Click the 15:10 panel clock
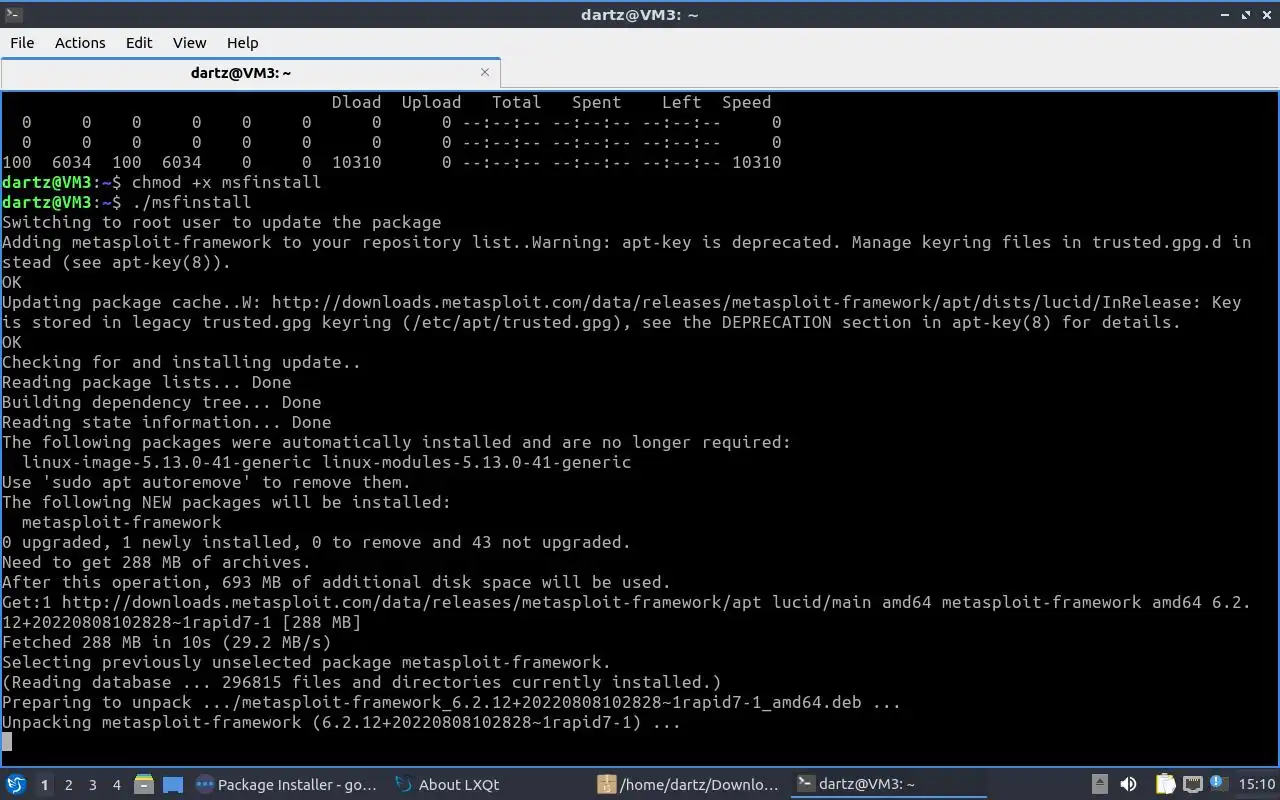 (1256, 785)
